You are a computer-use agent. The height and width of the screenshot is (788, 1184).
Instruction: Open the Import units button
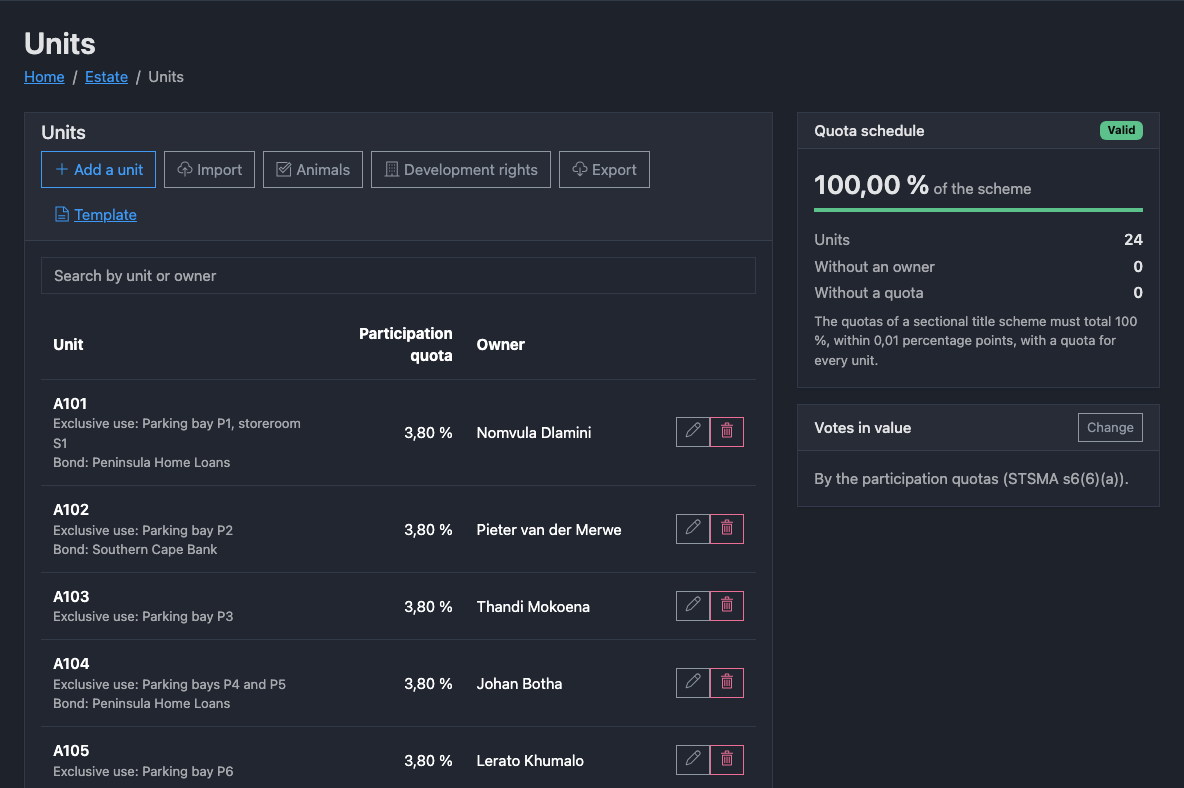coord(209,170)
